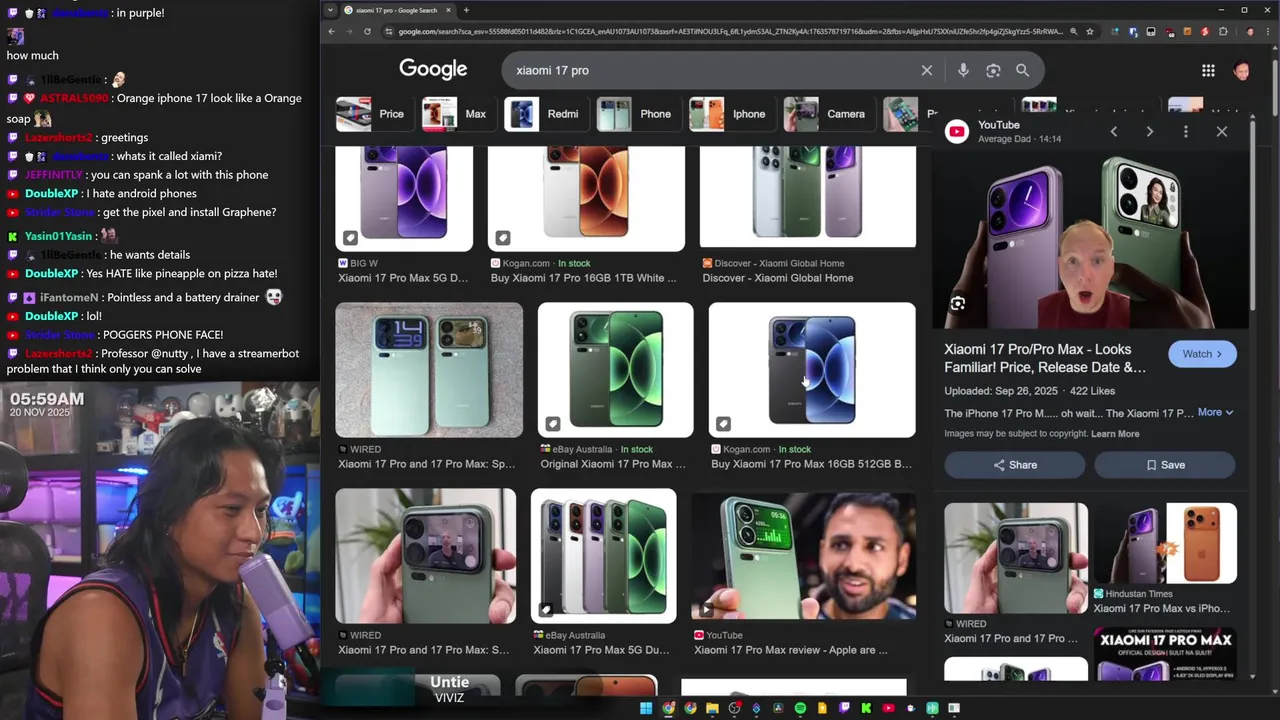The image size is (1280, 720).
Task: Search this image with the Lens icon on the preview
Action: coord(958,304)
